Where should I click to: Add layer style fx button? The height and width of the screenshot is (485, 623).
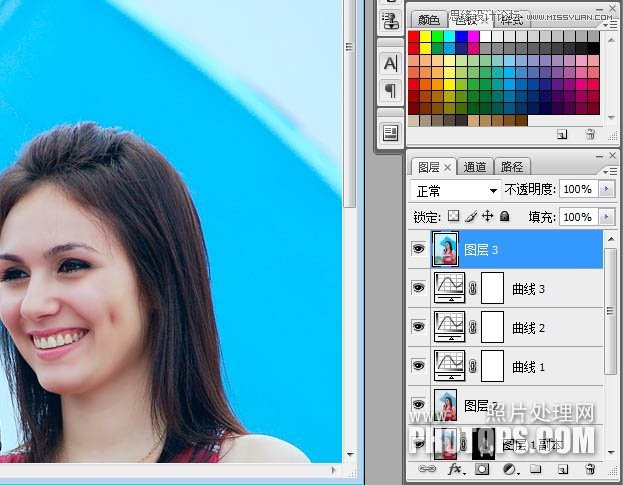pyautogui.click(x=455, y=470)
